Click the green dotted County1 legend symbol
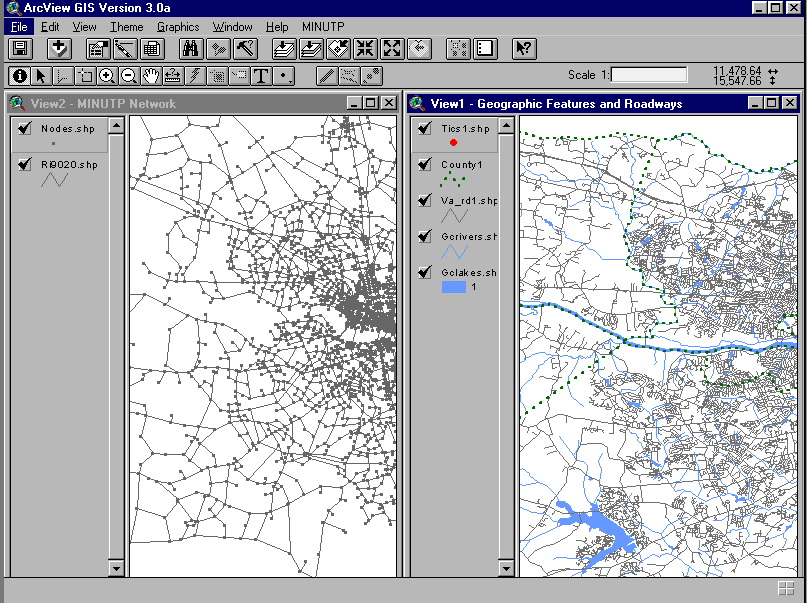This screenshot has height=603, width=807. [x=453, y=179]
